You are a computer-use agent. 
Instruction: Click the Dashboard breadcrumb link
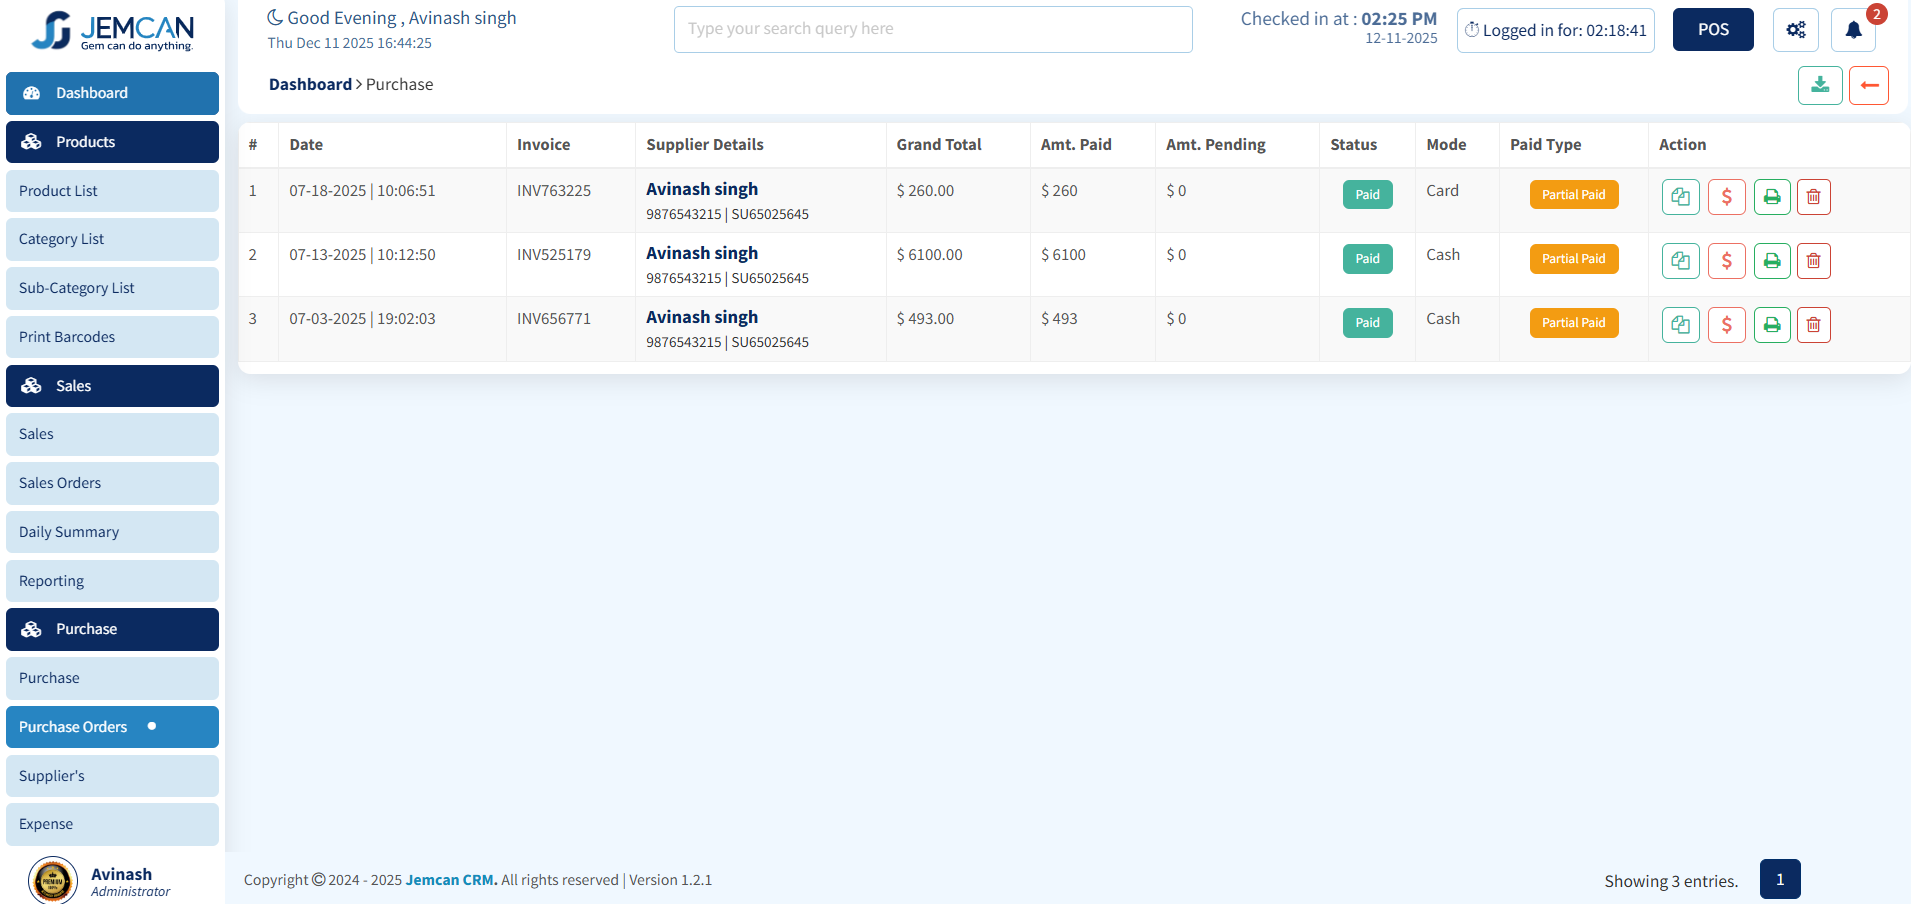[310, 85]
